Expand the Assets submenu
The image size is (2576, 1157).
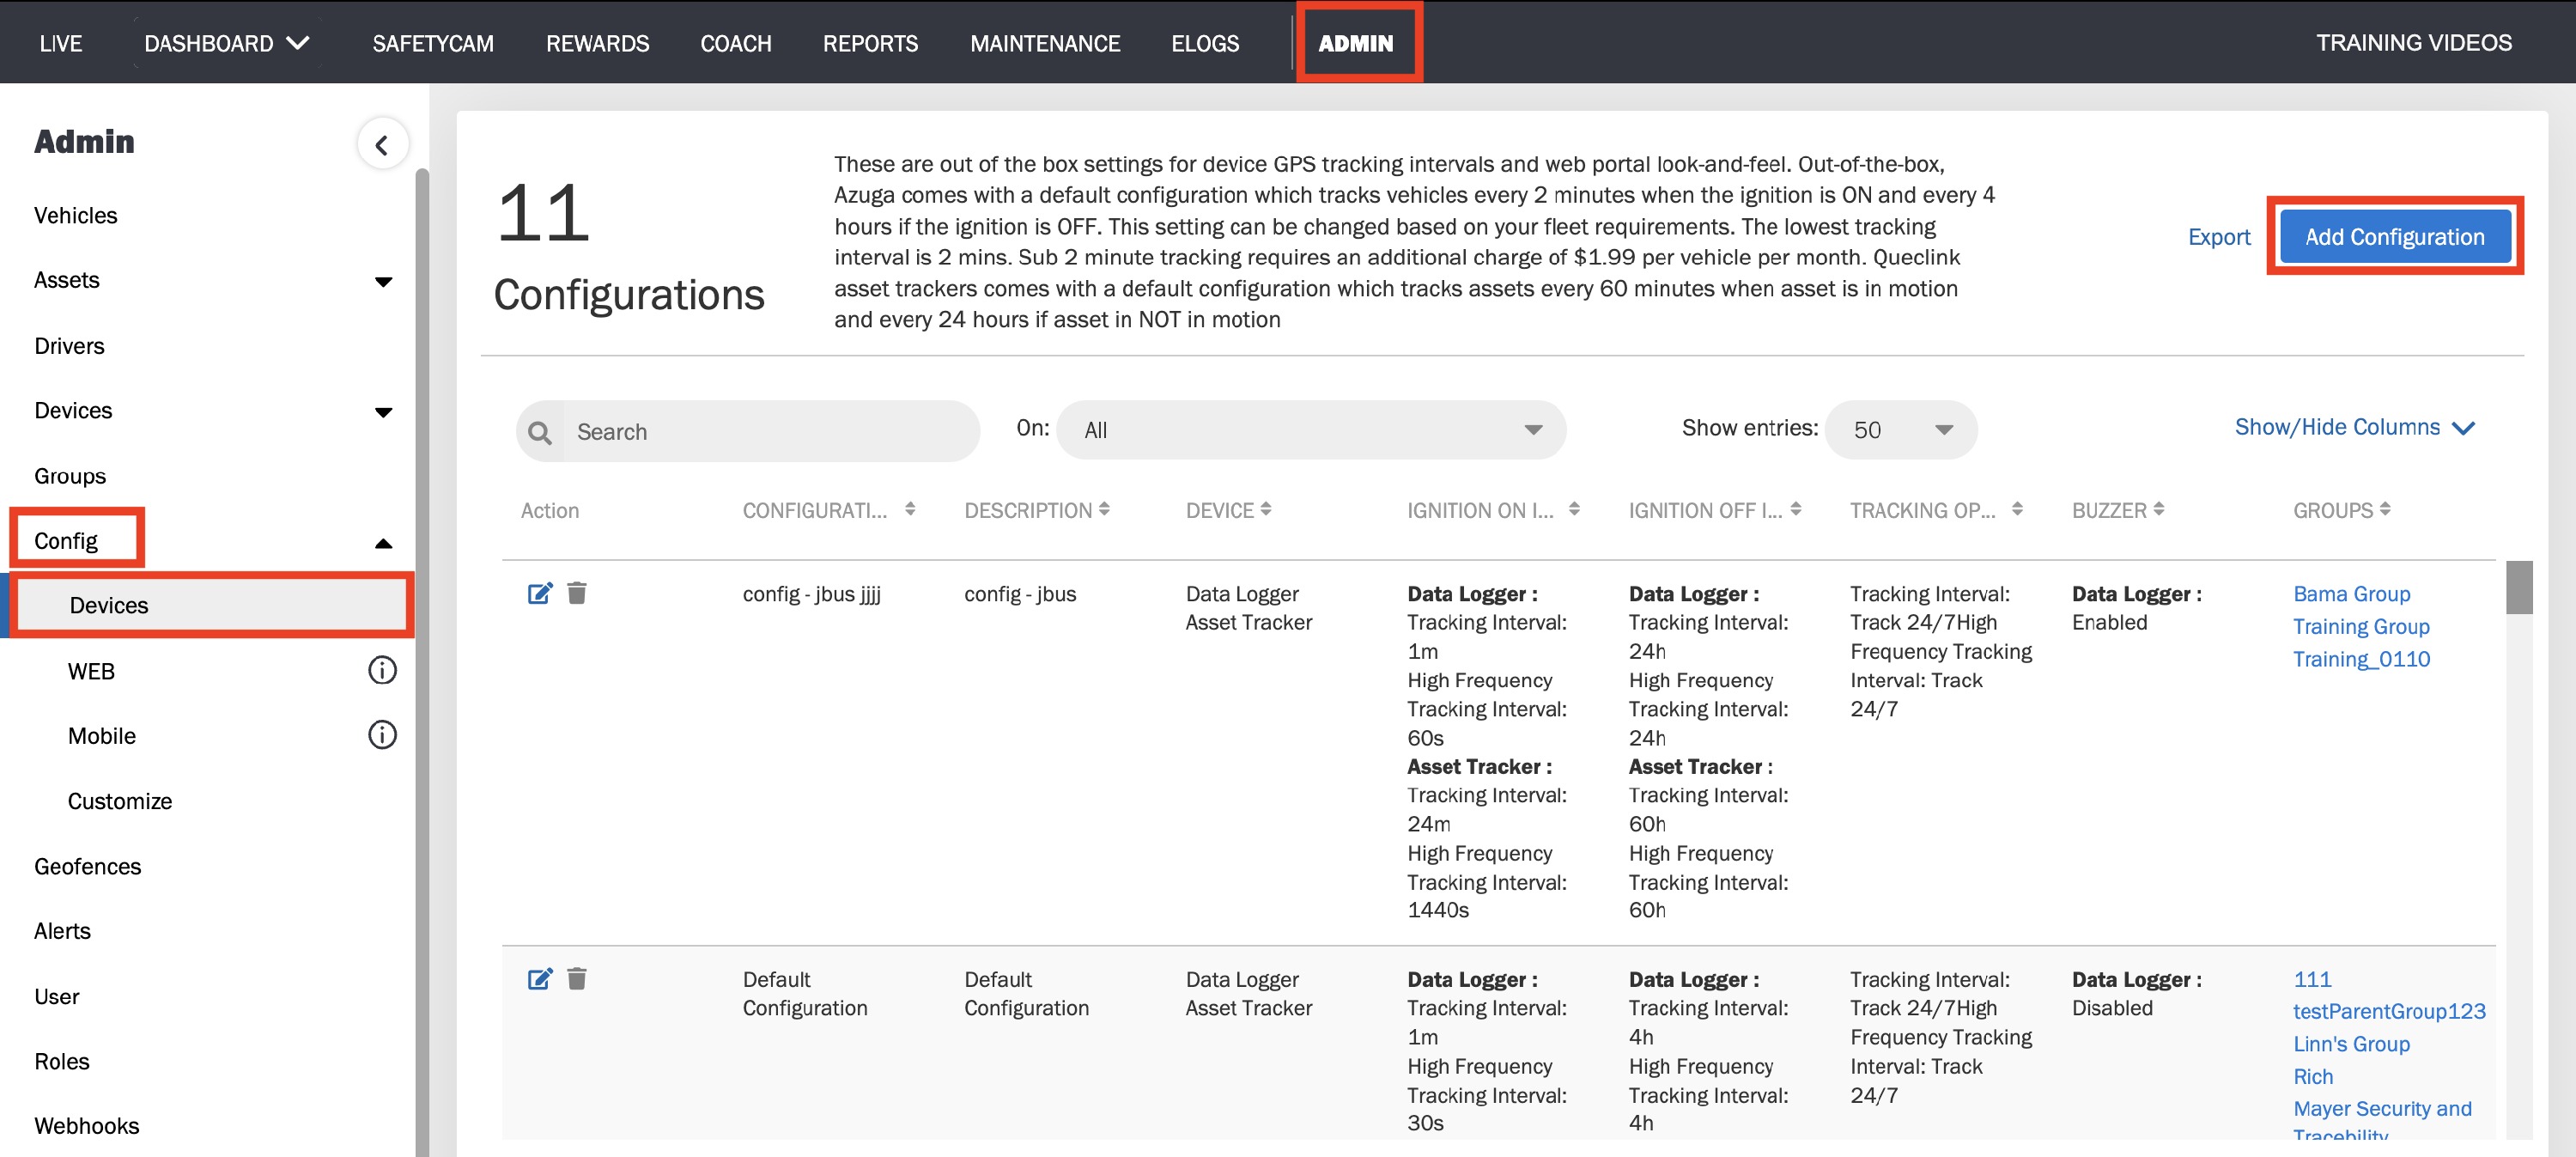click(x=383, y=281)
